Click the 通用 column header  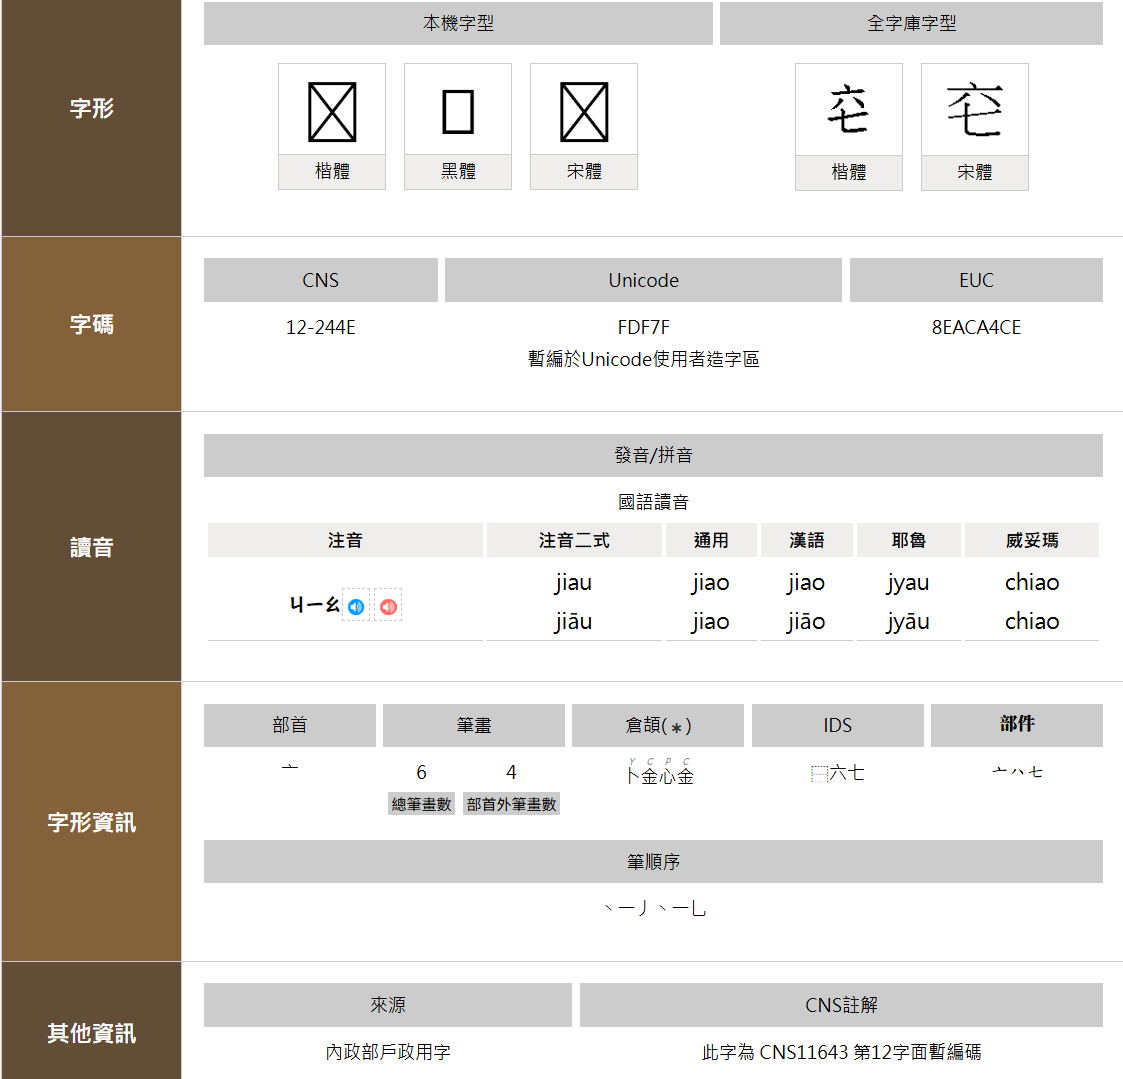click(711, 540)
